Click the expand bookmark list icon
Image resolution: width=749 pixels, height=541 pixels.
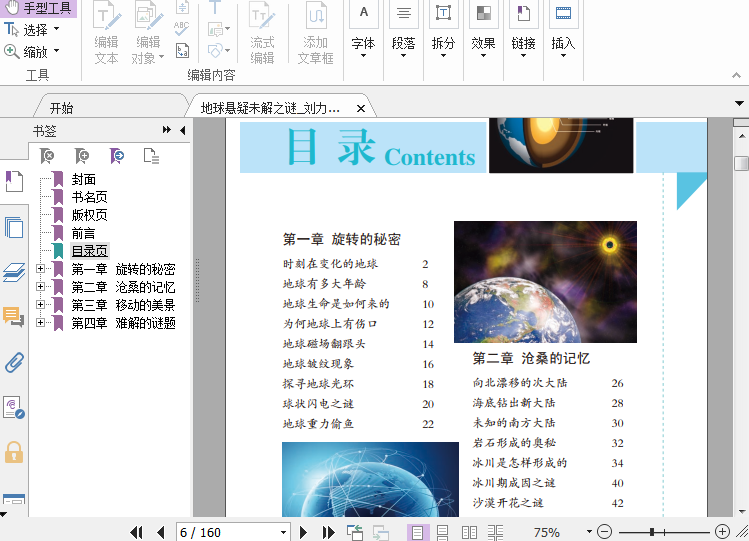pos(151,156)
